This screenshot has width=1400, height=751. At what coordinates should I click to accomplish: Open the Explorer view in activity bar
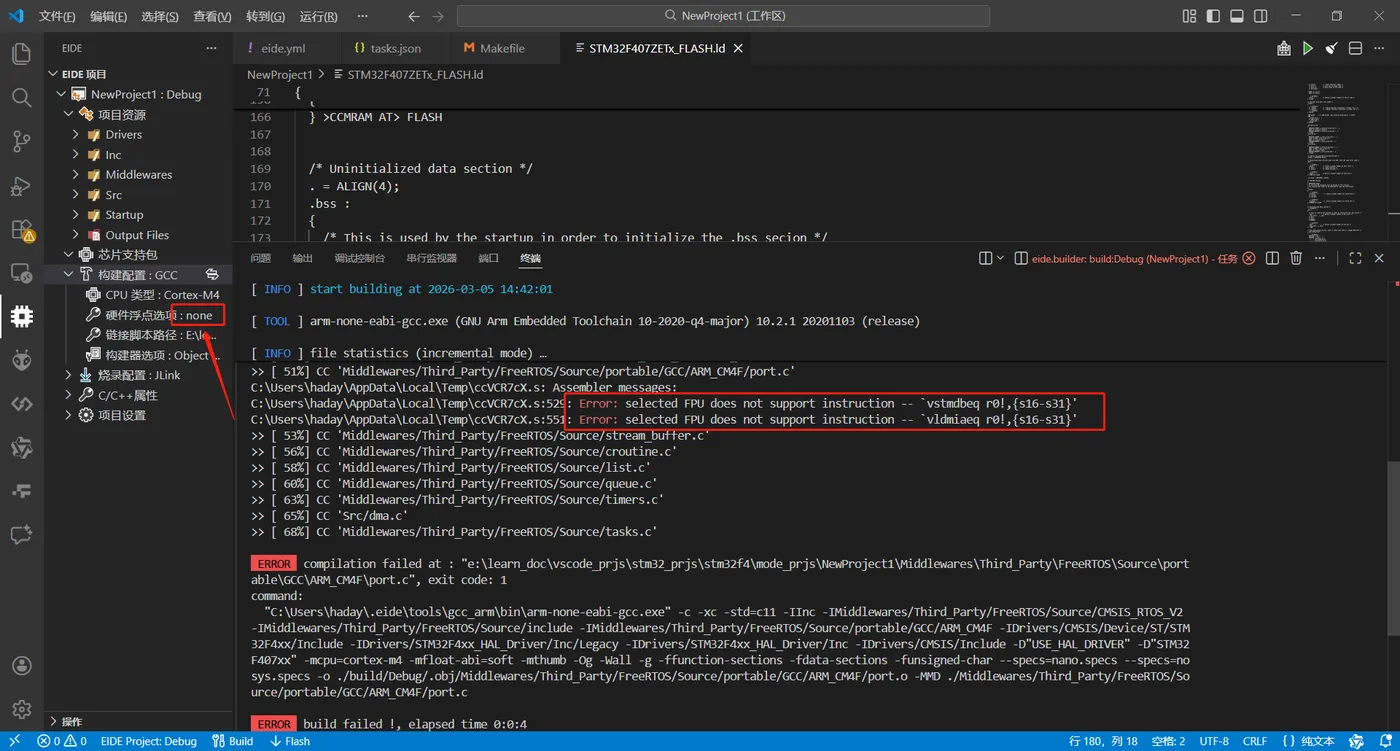(21, 54)
